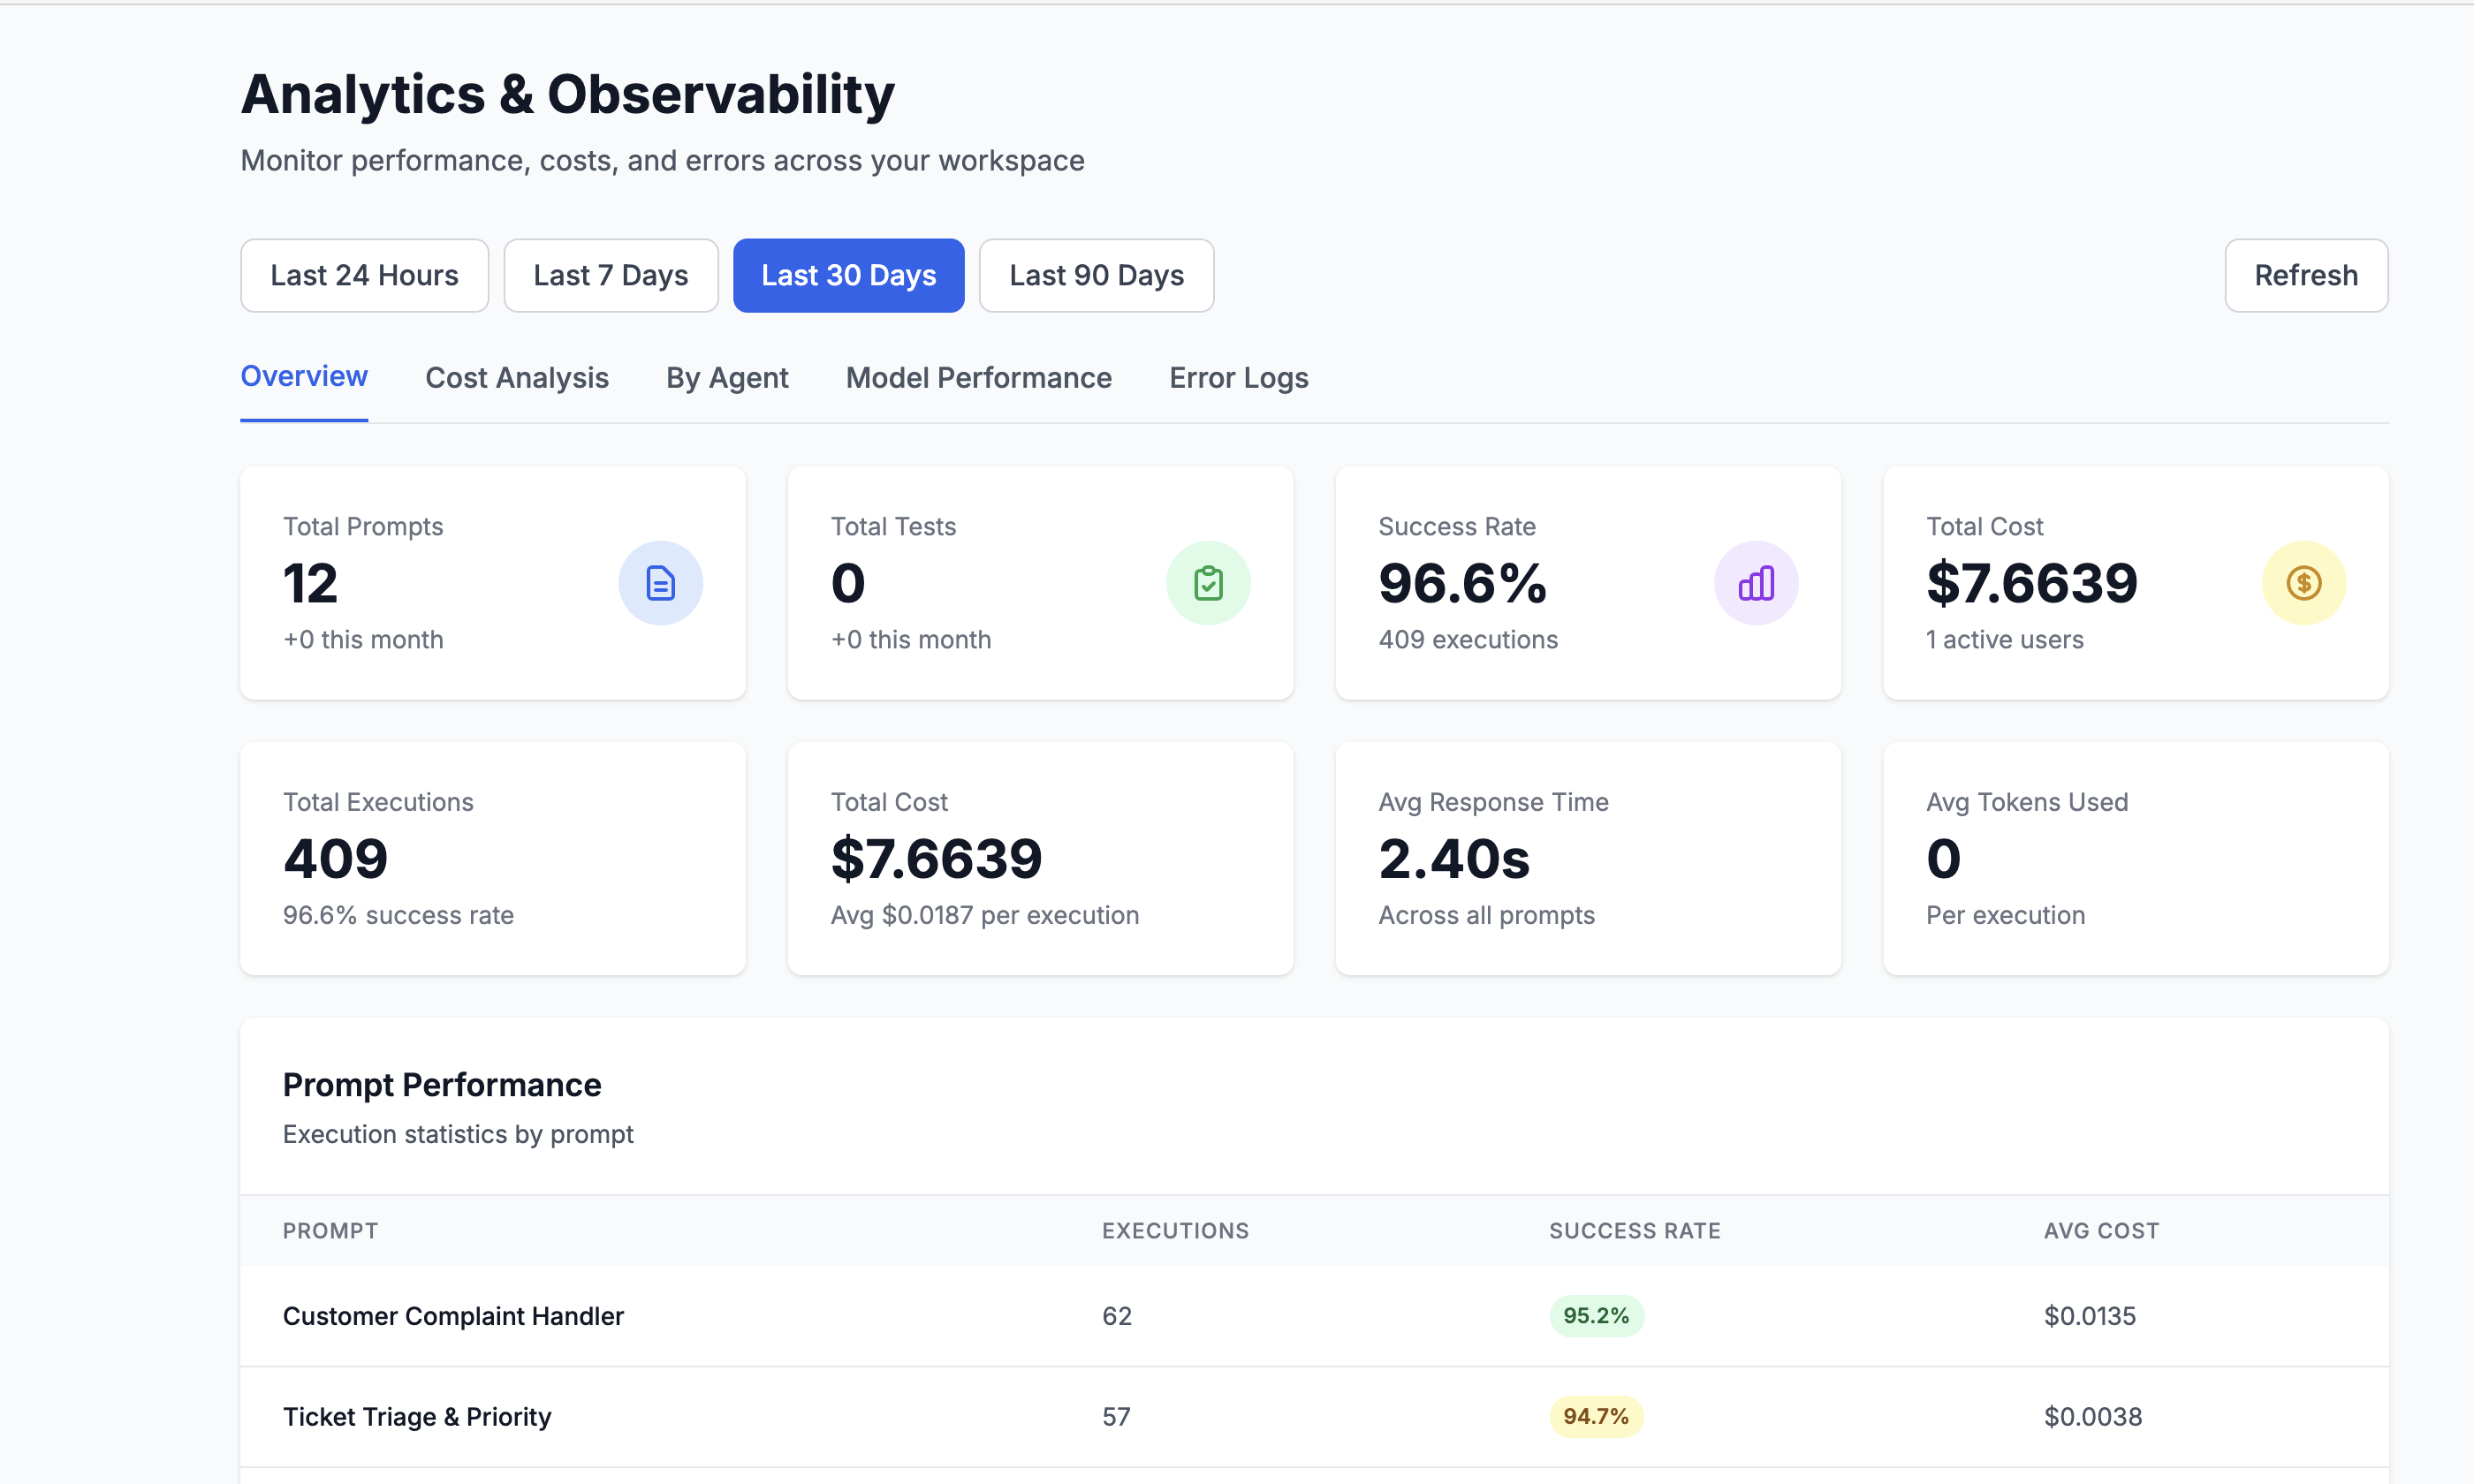Select the active Last 30 Days button
The width and height of the screenshot is (2474, 1484).
[848, 275]
